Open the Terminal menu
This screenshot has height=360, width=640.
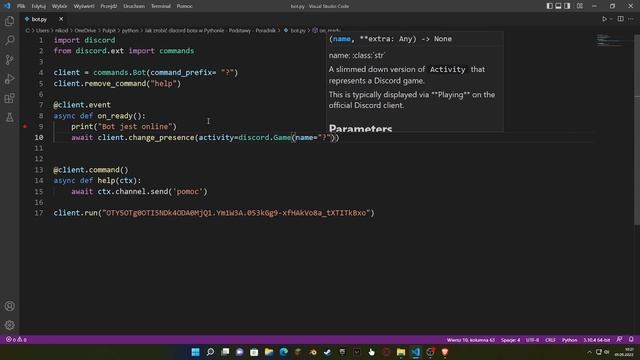click(161, 6)
